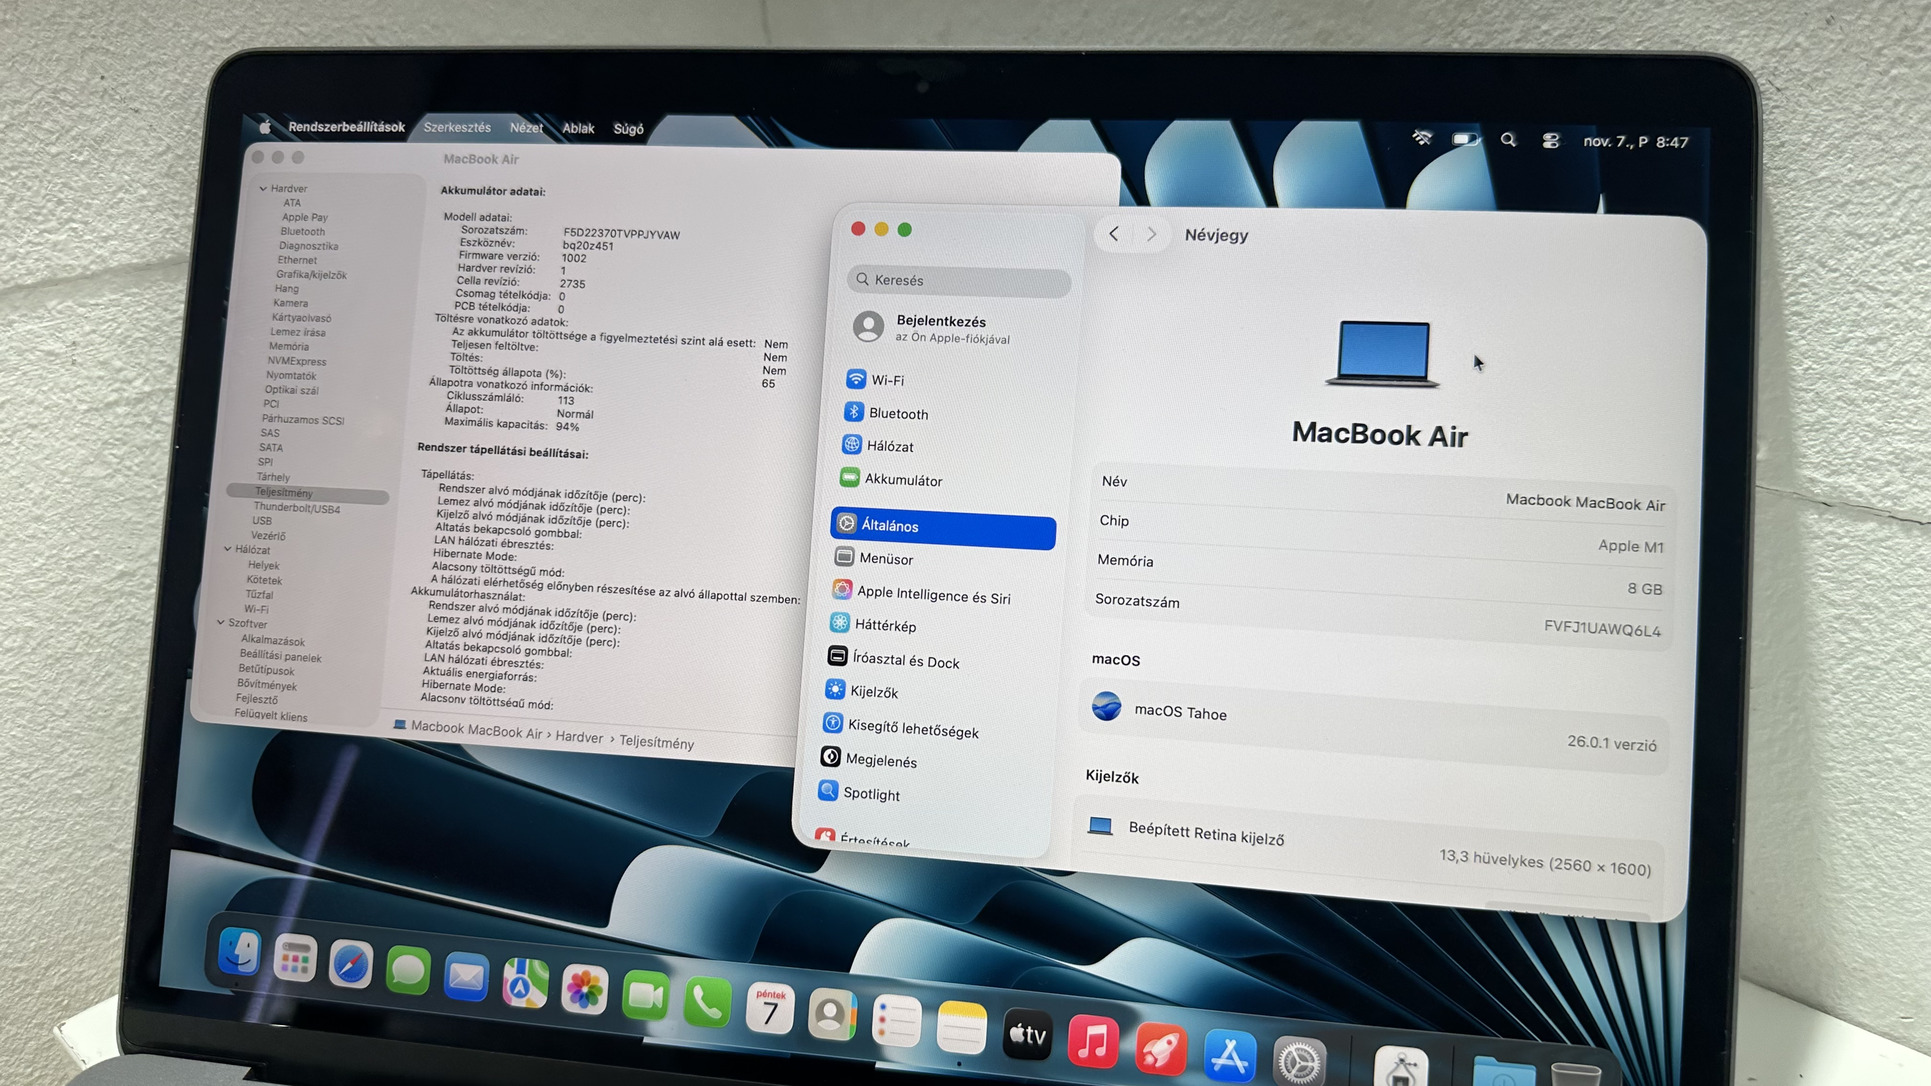Open Apple Music in Dock
The image size is (1931, 1086).
(1092, 1041)
